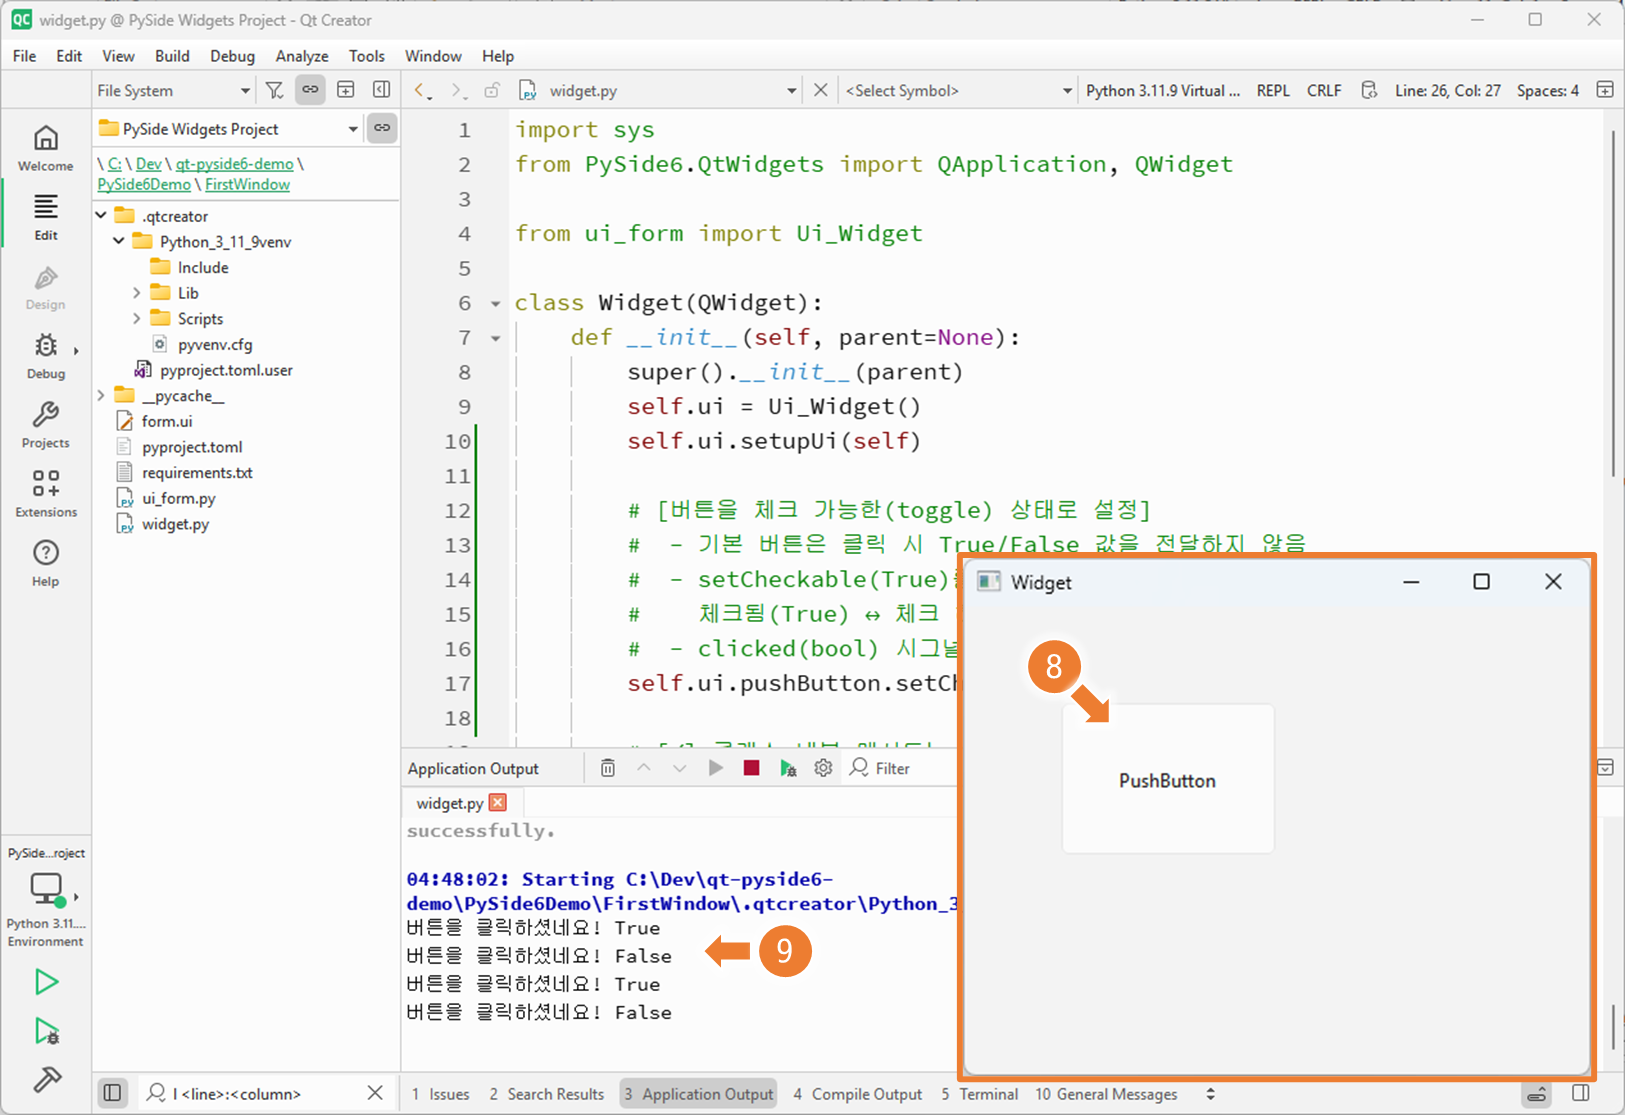The height and width of the screenshot is (1115, 1625).
Task: Open Application Output settings gear
Action: click(823, 768)
